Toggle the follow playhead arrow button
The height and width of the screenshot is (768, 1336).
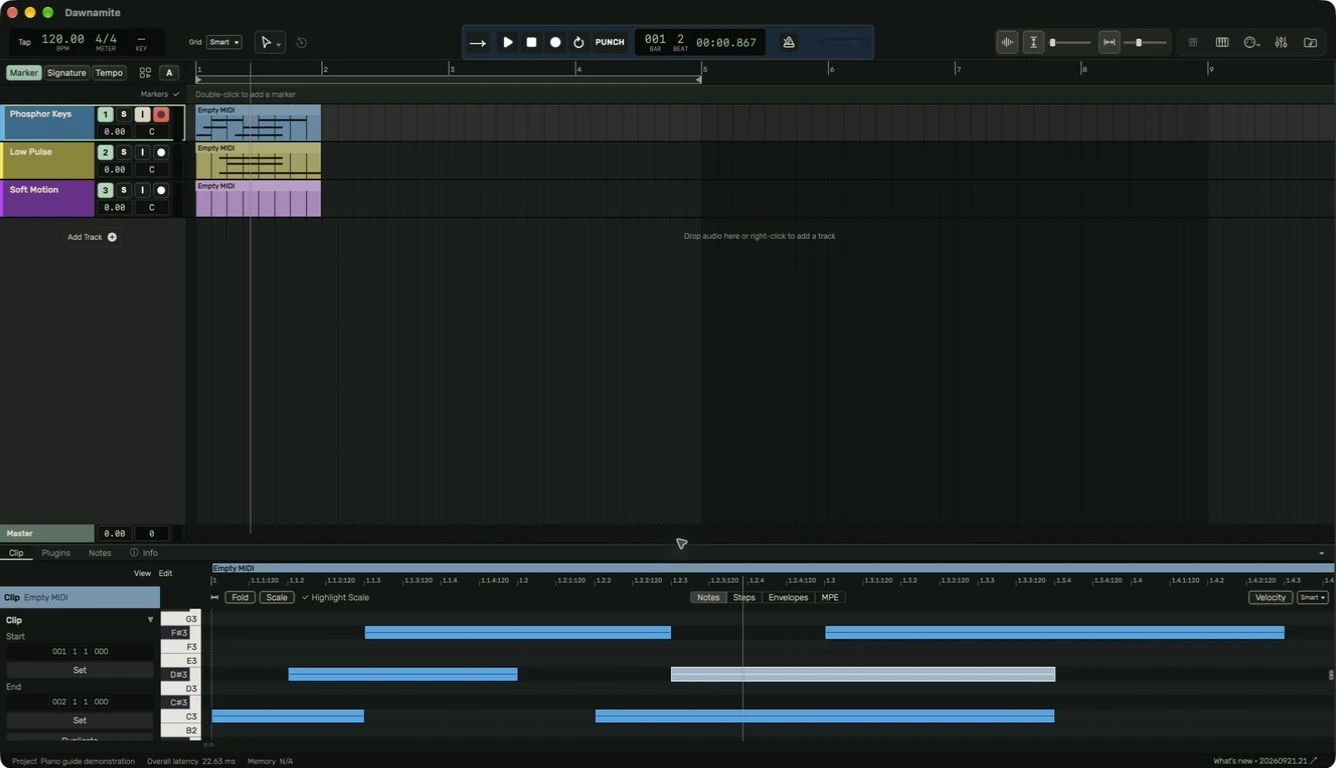[x=478, y=42]
